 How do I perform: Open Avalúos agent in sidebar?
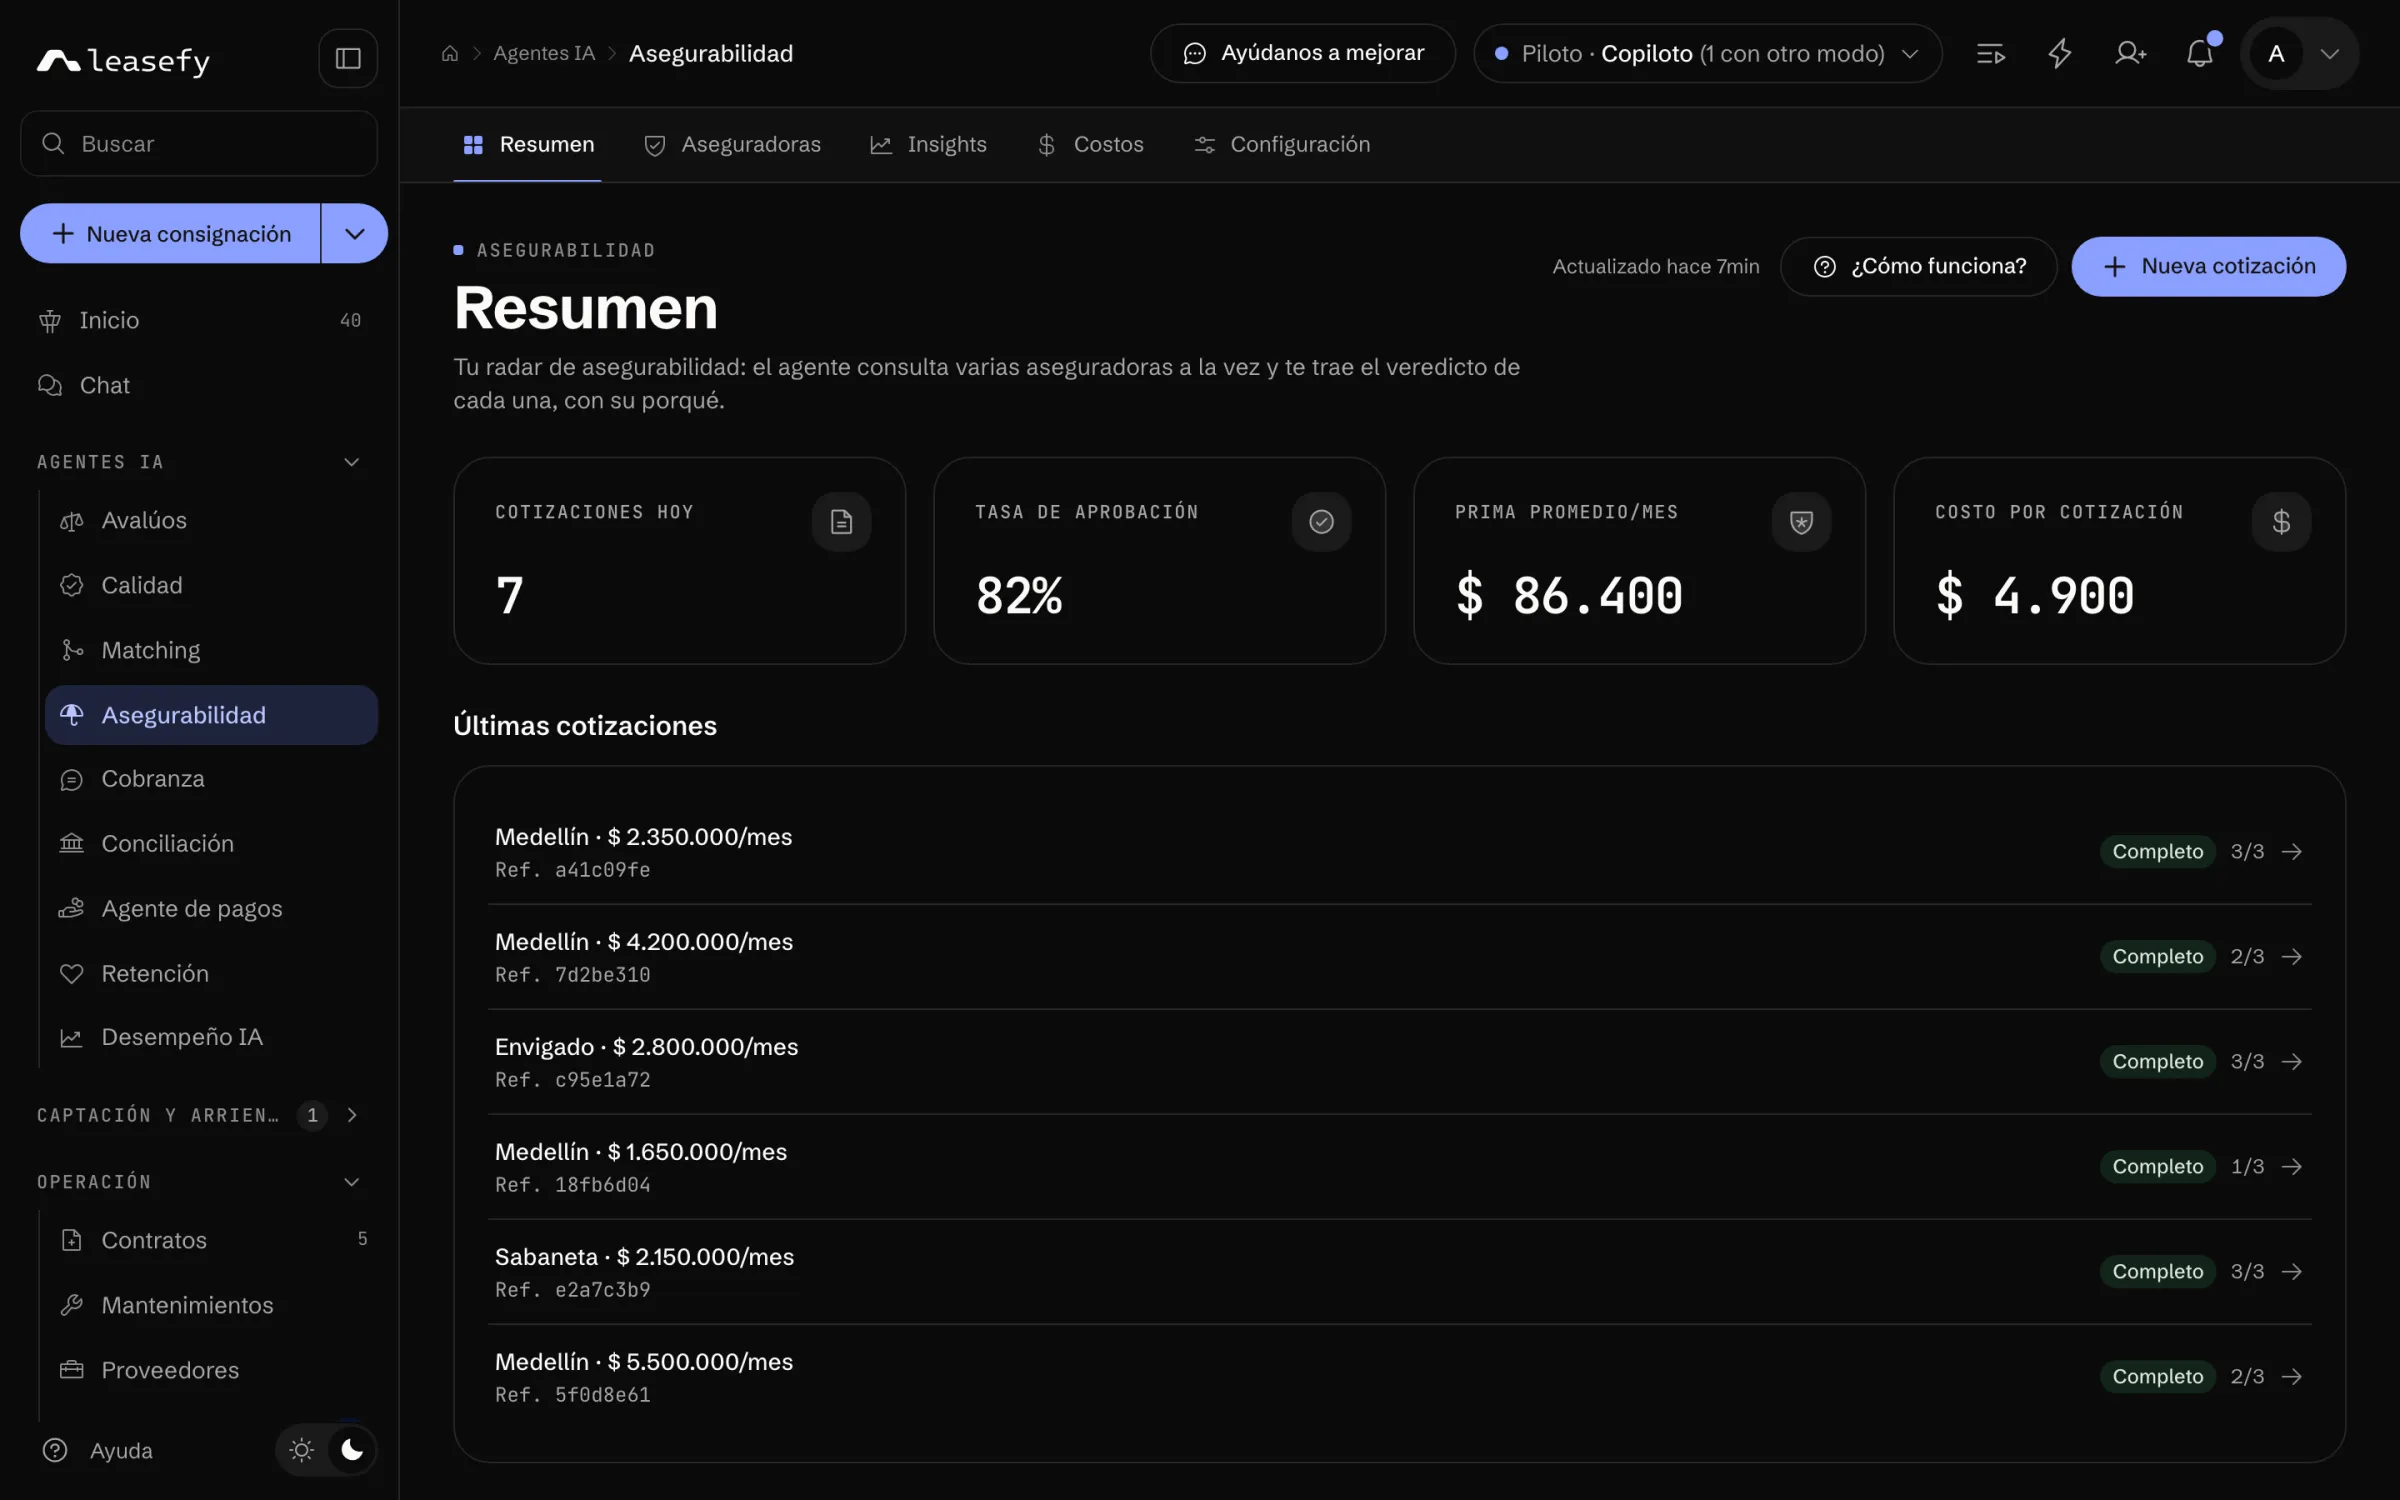point(211,520)
